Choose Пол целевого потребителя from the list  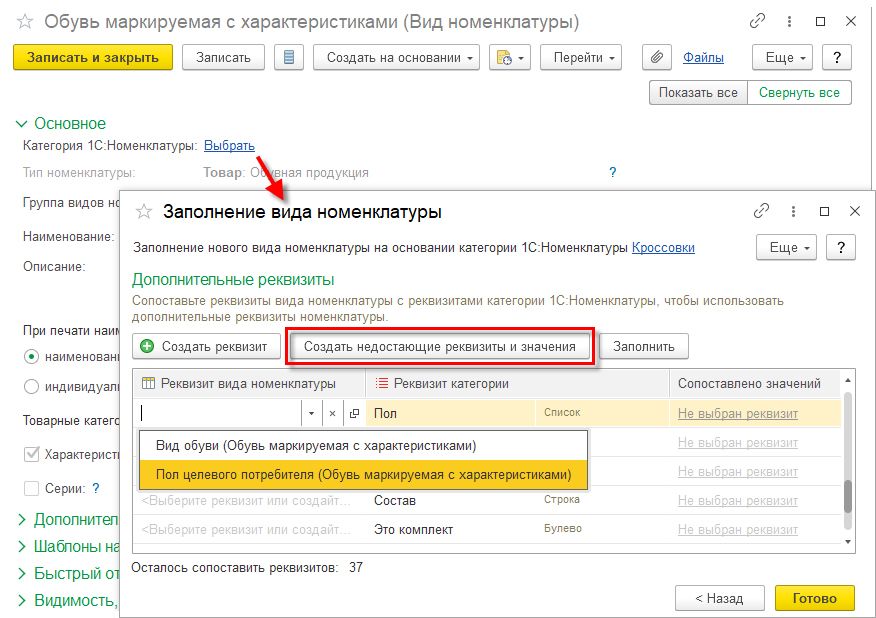click(363, 474)
